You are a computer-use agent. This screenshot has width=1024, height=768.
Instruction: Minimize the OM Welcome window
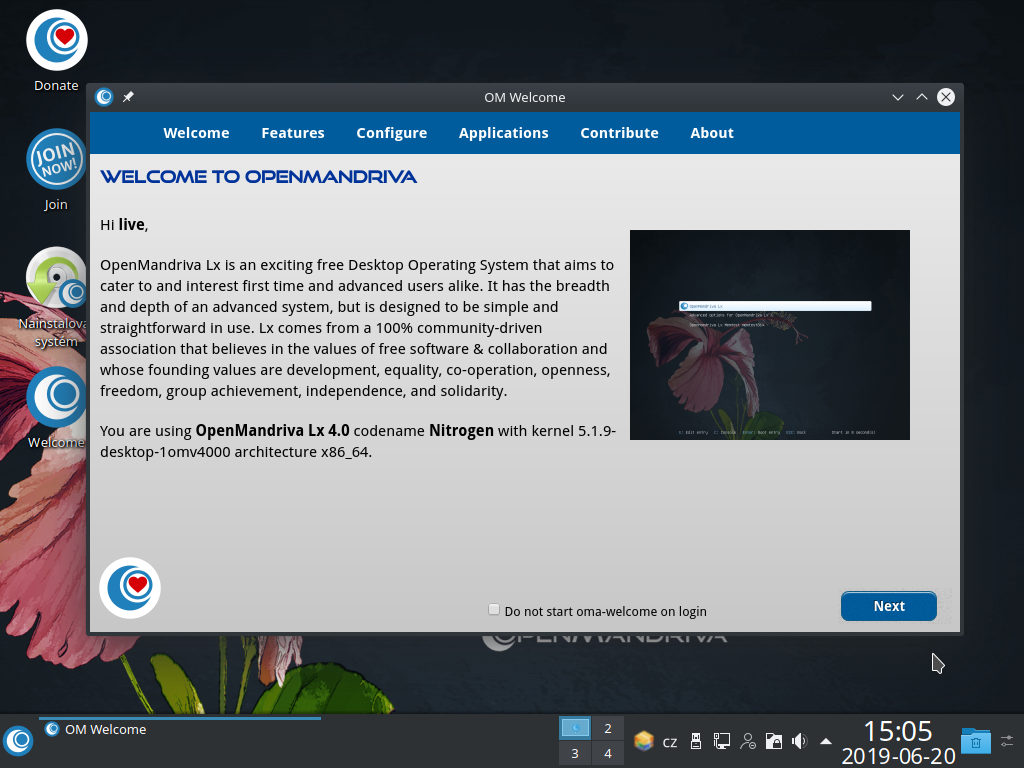[898, 97]
